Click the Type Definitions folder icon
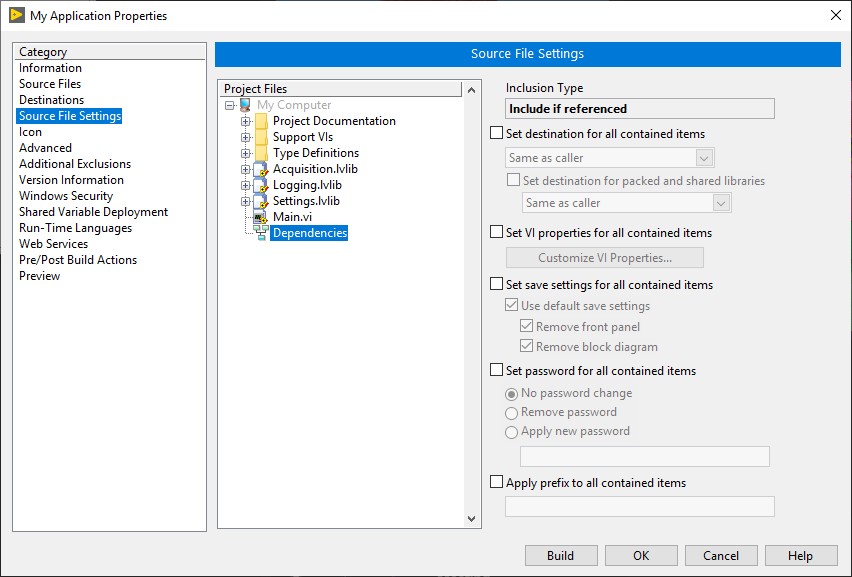Image resolution: width=852 pixels, height=577 pixels. (x=261, y=153)
